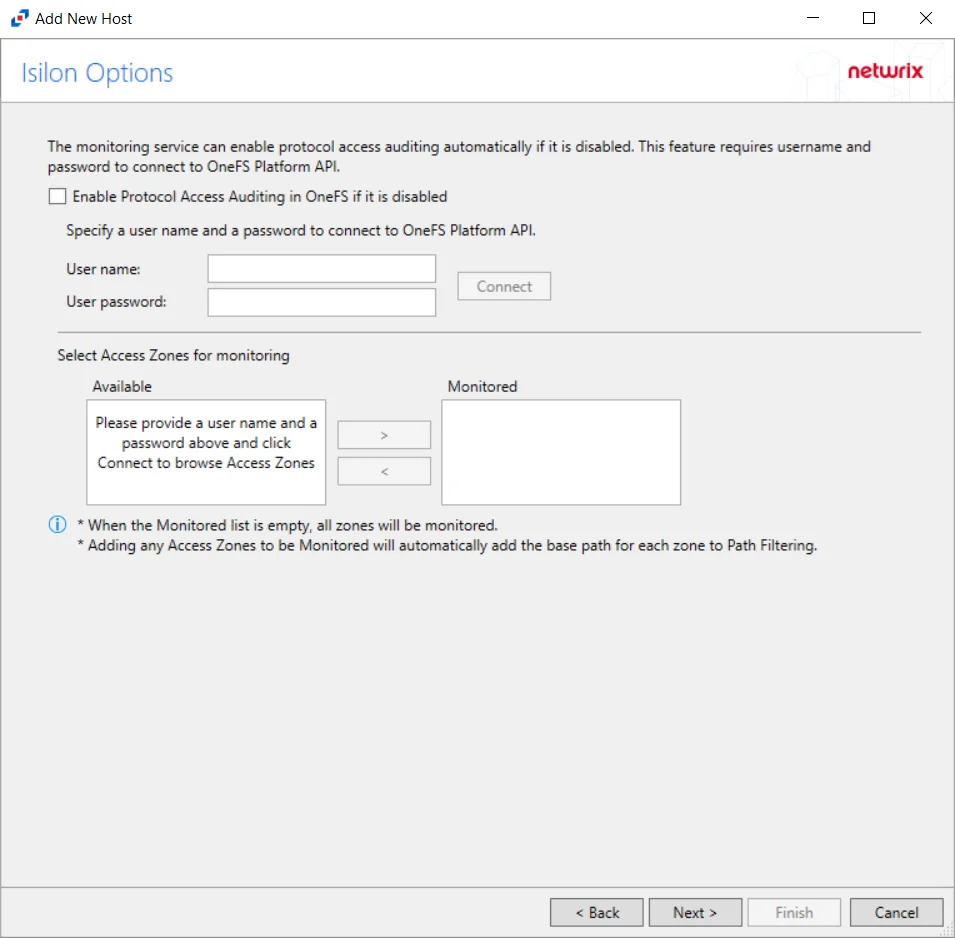Click the User name input field

point(322,269)
